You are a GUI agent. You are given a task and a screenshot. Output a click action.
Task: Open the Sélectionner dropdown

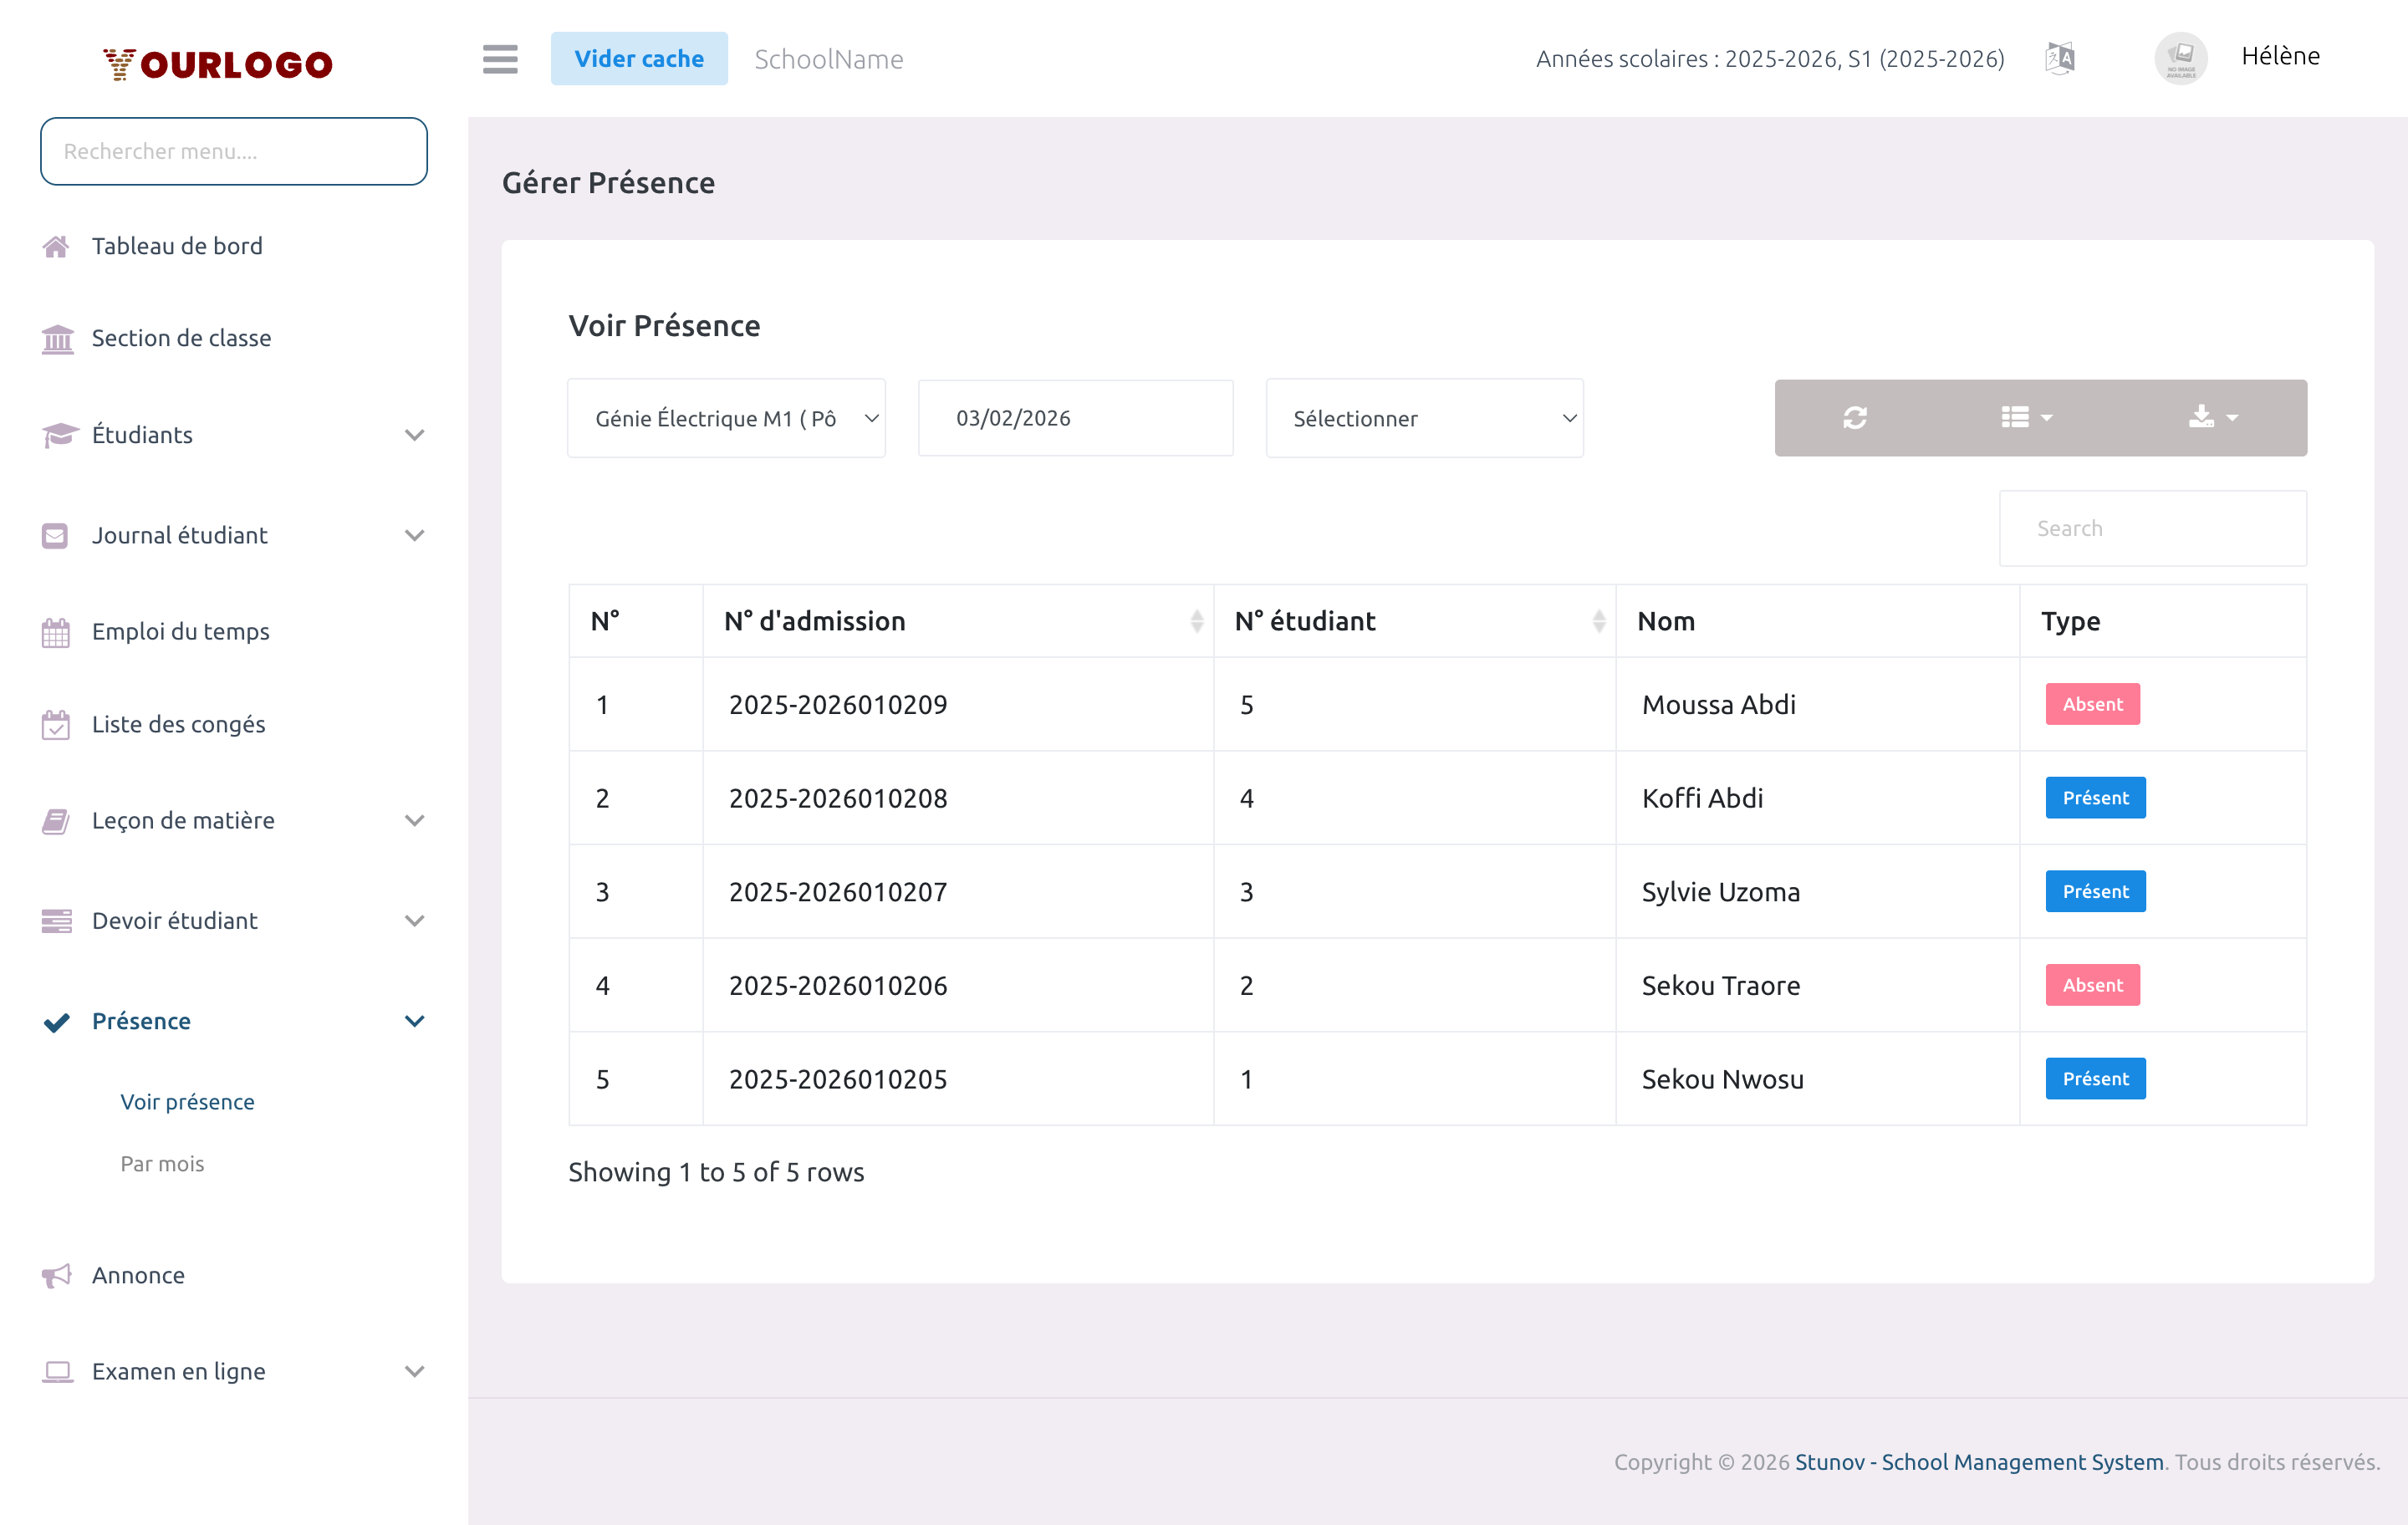1424,418
